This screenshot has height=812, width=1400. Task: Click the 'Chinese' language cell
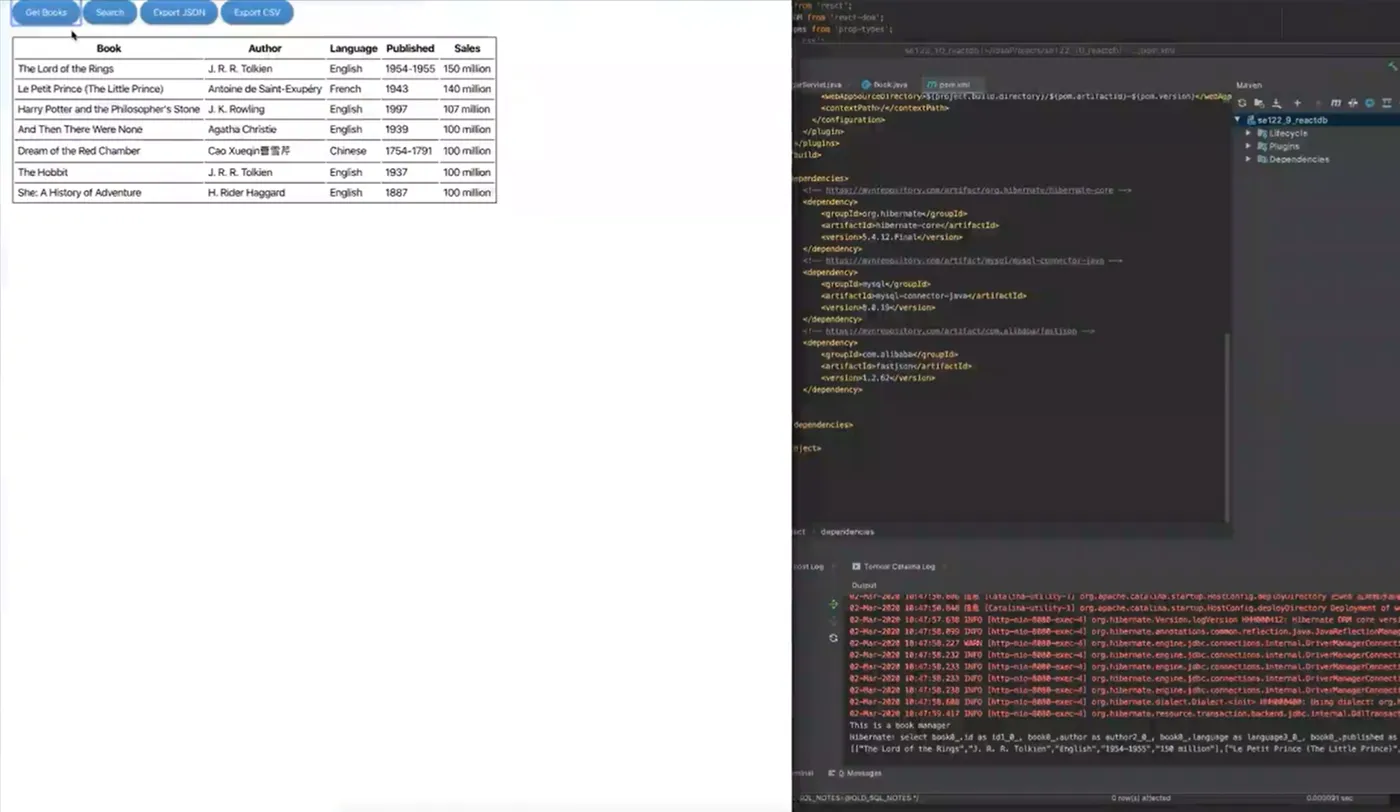354,151
